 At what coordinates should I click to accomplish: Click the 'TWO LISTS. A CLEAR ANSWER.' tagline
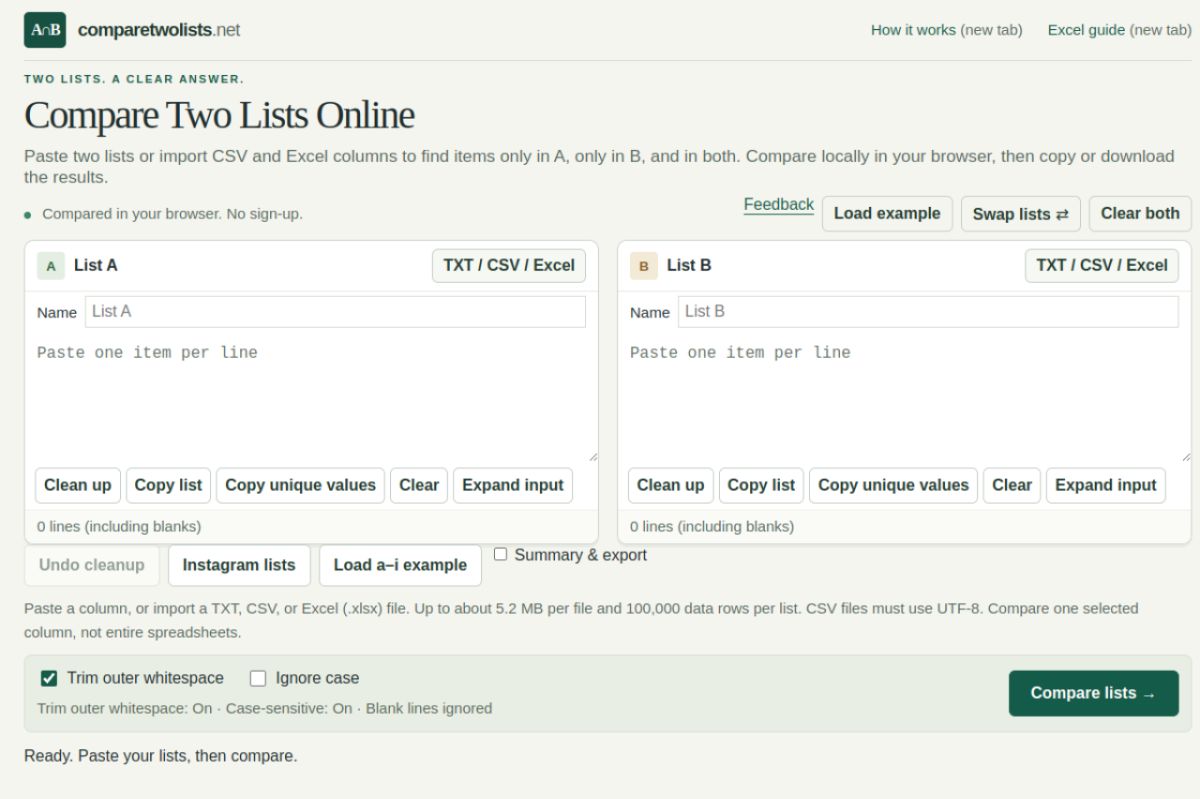134,79
